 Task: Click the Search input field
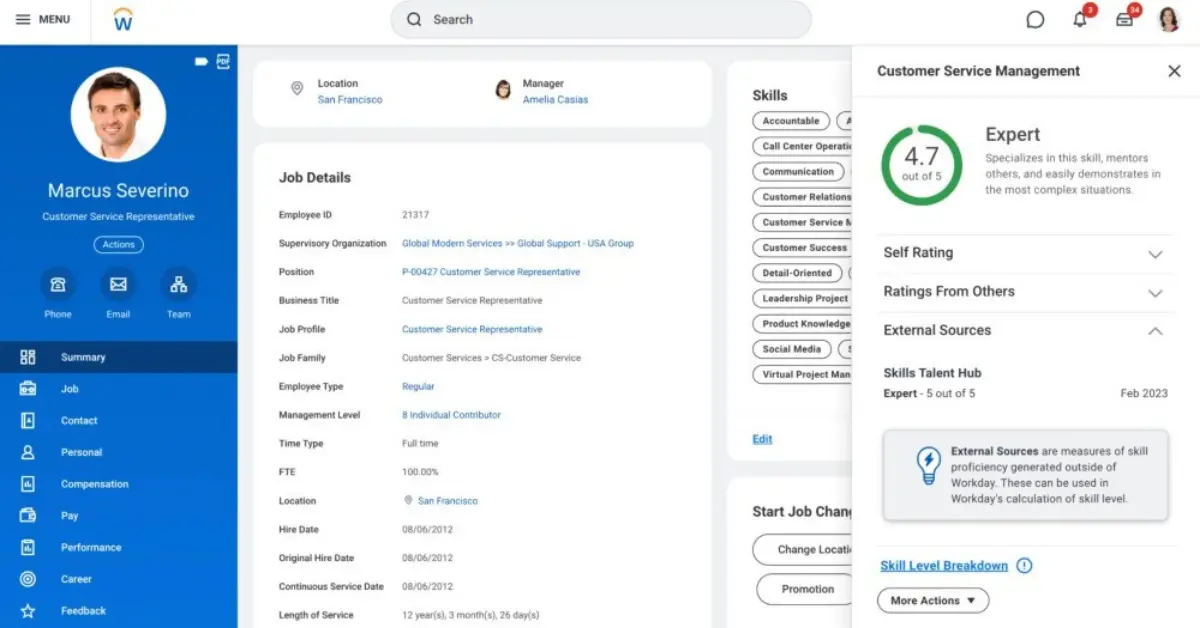(x=600, y=19)
